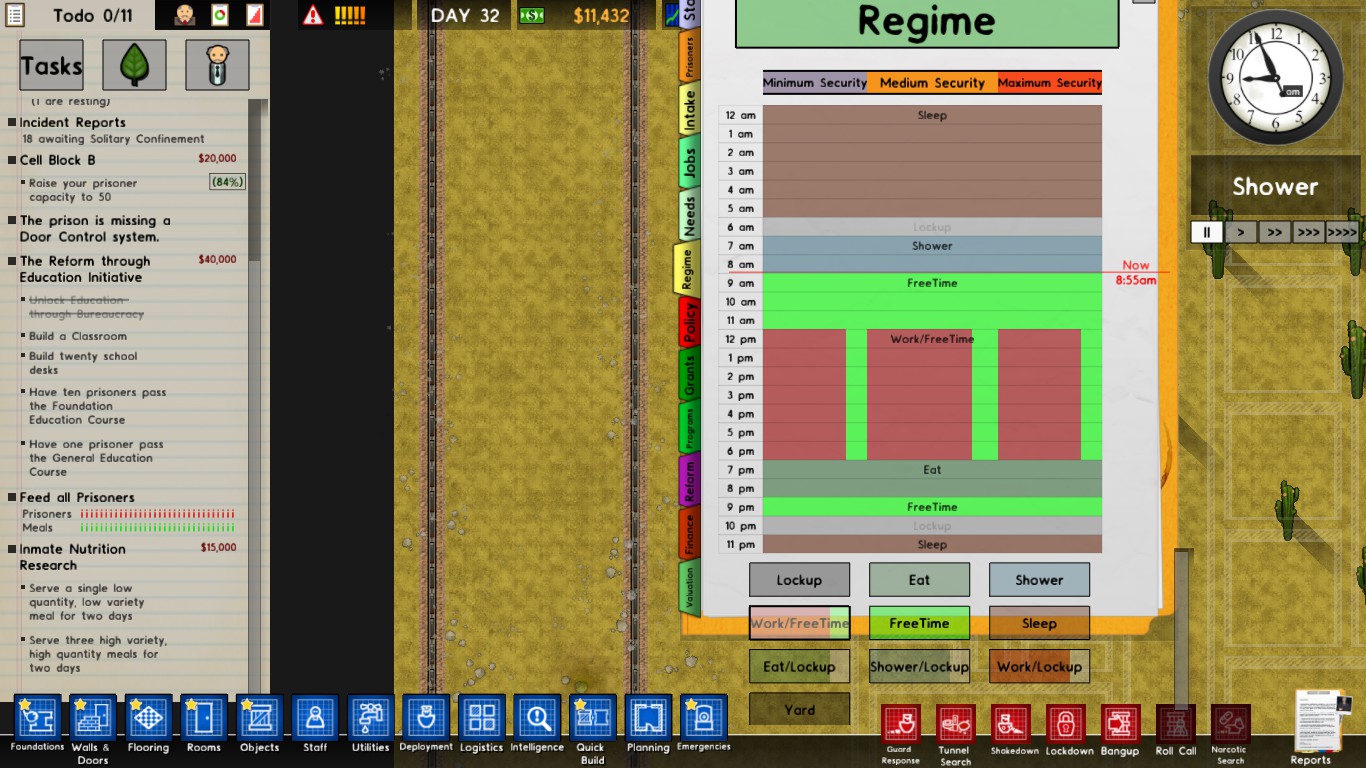1366x768 pixels.
Task: Set game speed to double fast-forward
Action: [x=1275, y=232]
